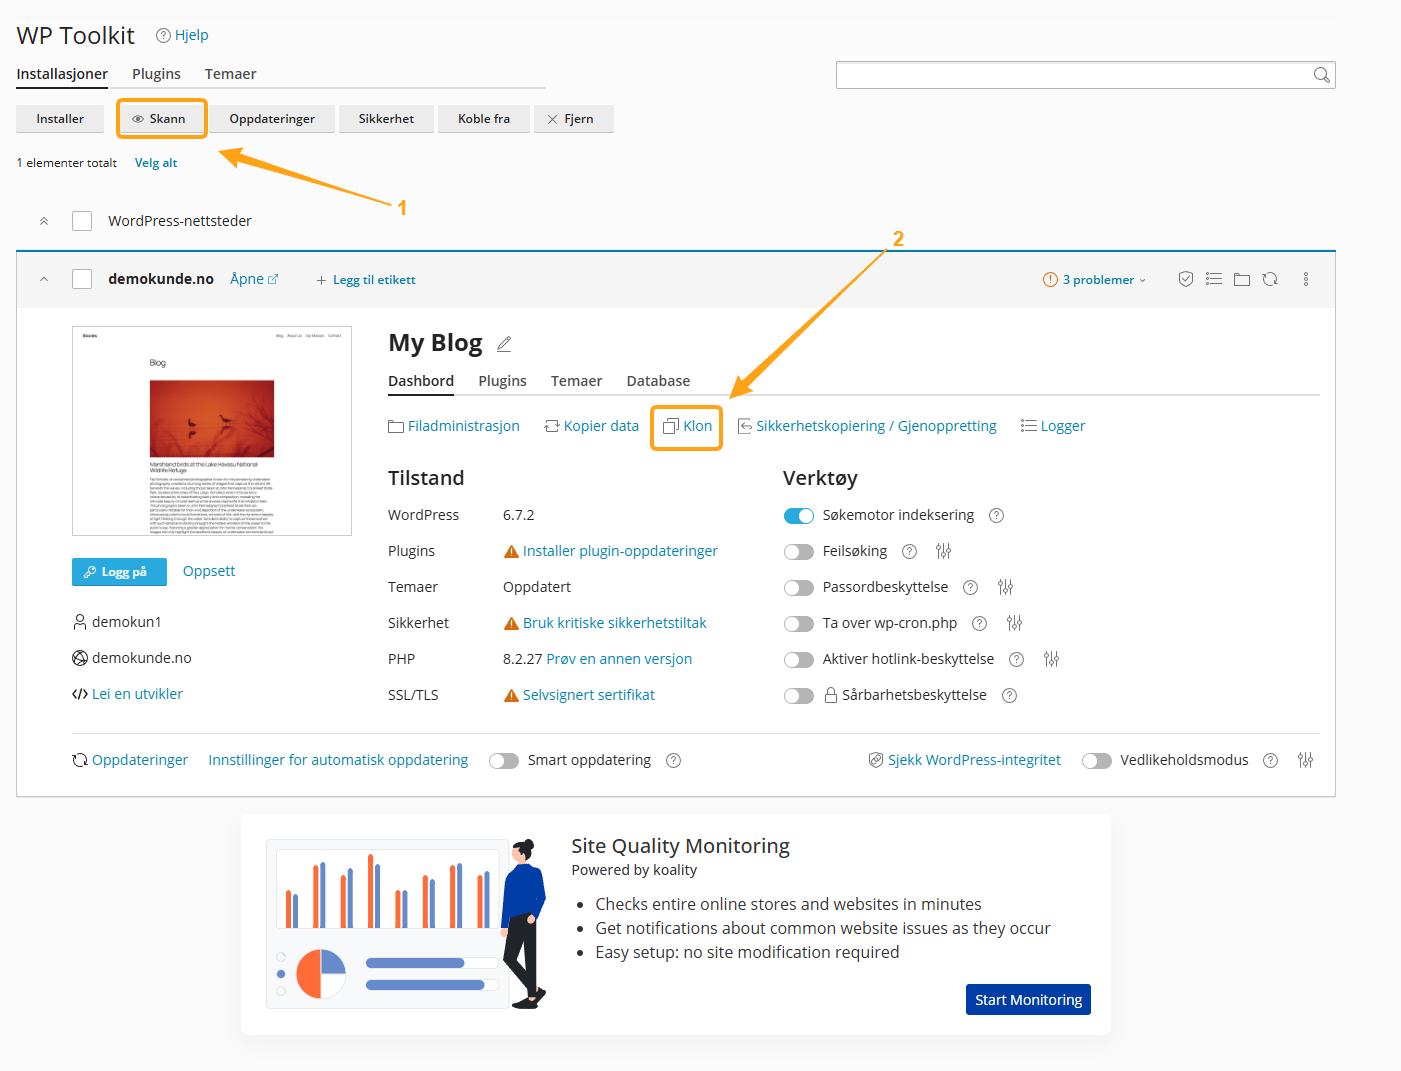Click help icon beside Vedlikeholdsmodus
This screenshot has height=1071, width=1401.
1270,760
